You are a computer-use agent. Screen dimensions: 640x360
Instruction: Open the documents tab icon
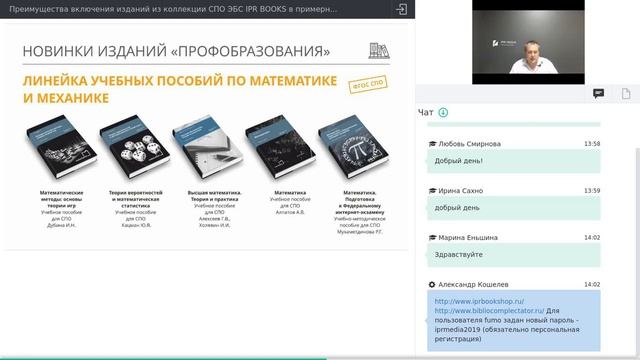point(626,94)
